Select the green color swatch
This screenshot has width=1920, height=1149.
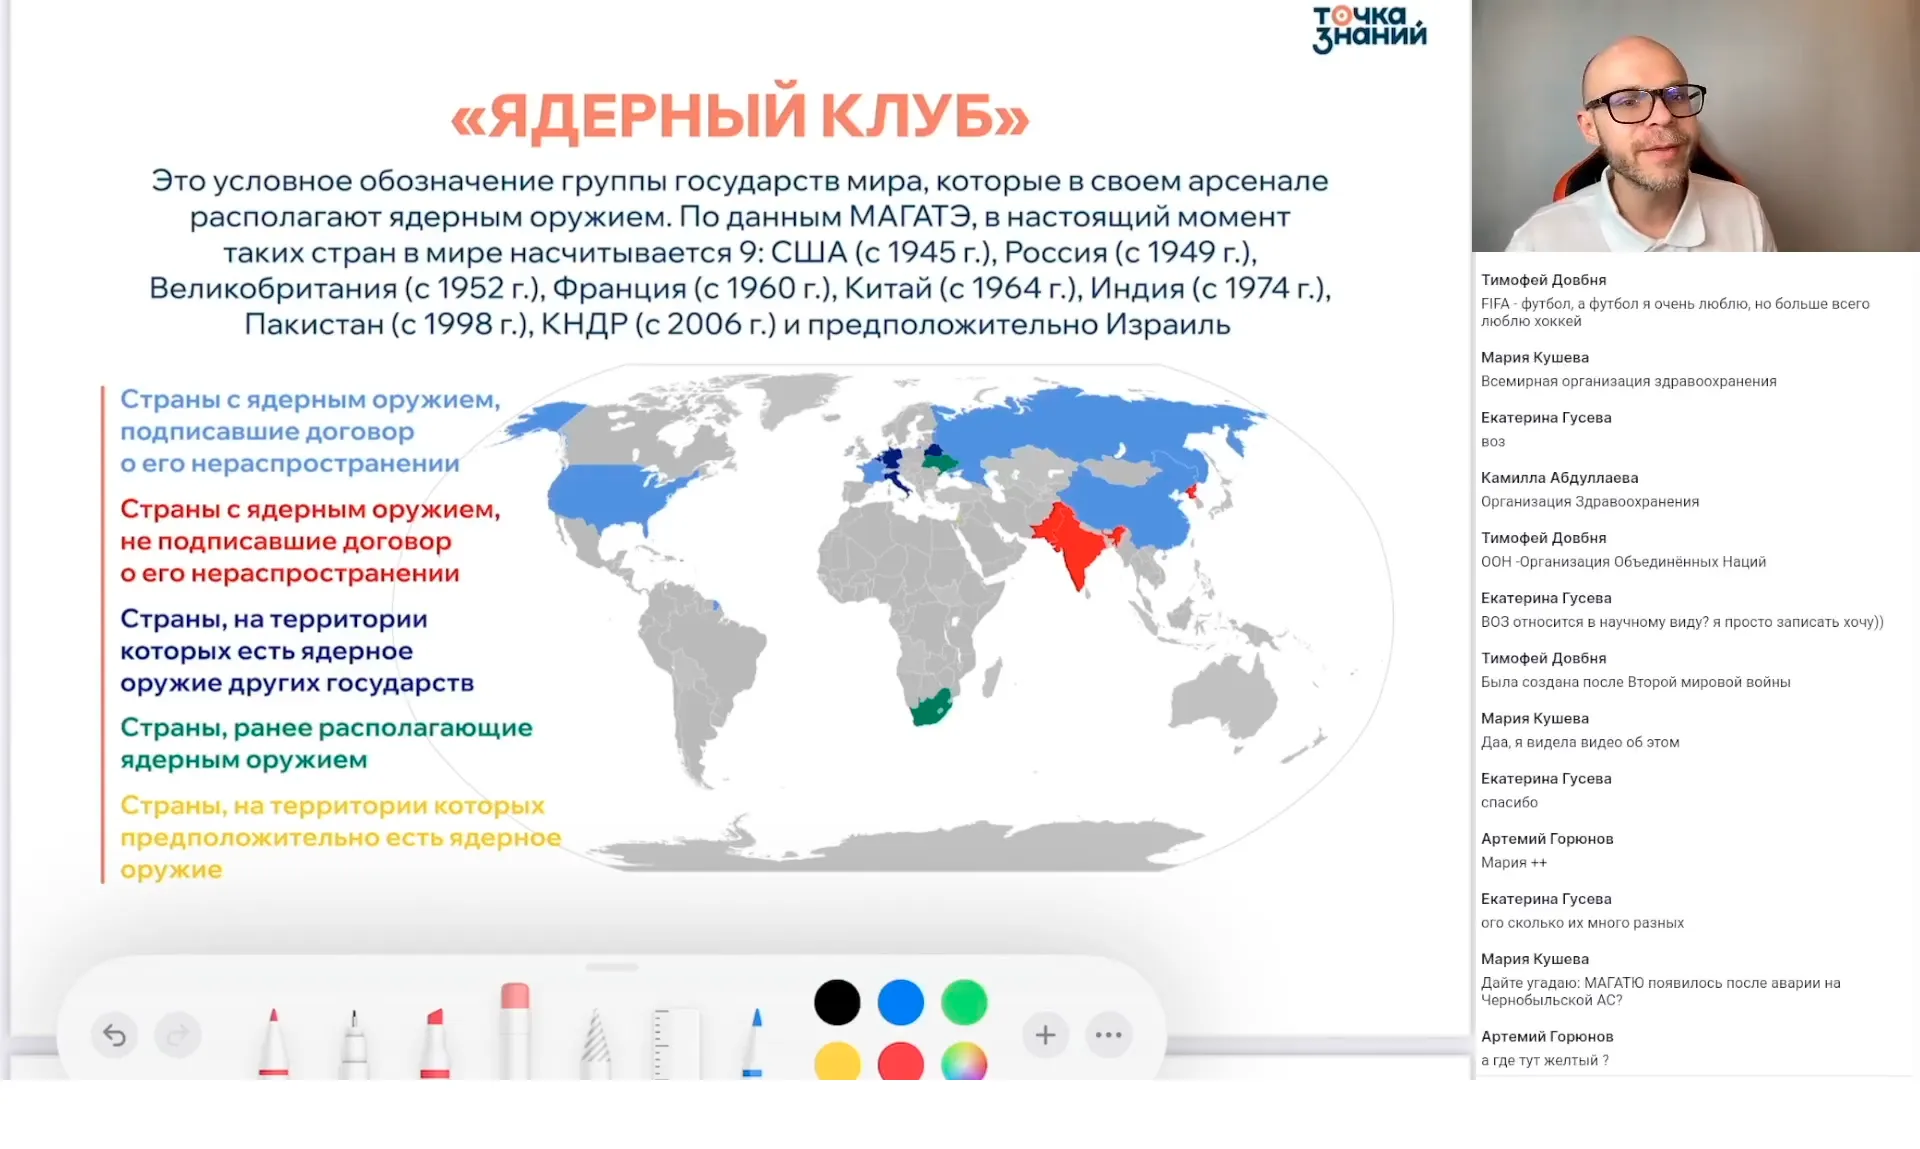[964, 1000]
